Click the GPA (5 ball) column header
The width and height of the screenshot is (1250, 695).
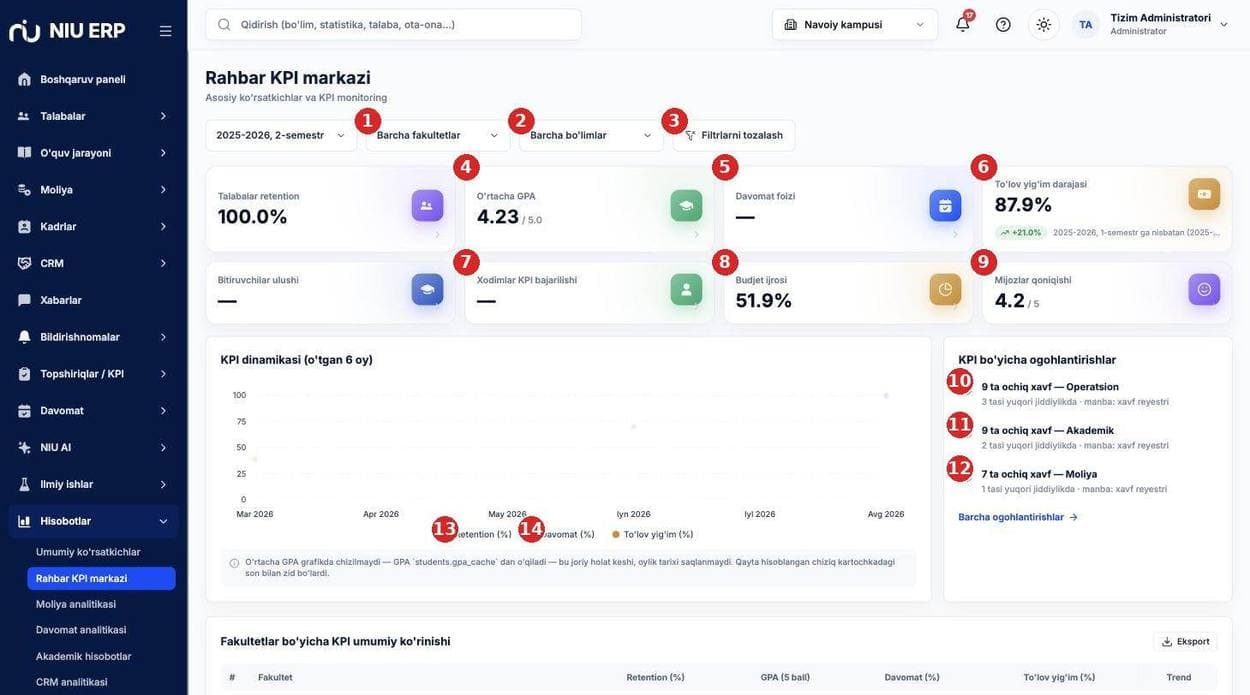pos(785,677)
